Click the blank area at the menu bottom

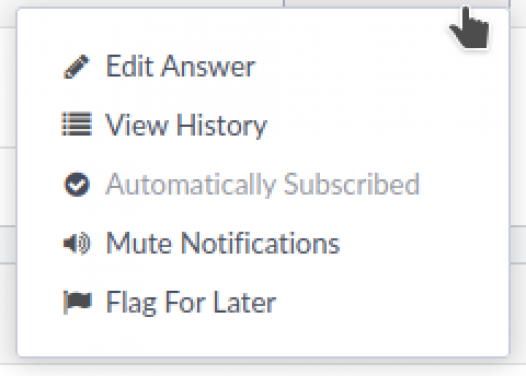pos(263,337)
